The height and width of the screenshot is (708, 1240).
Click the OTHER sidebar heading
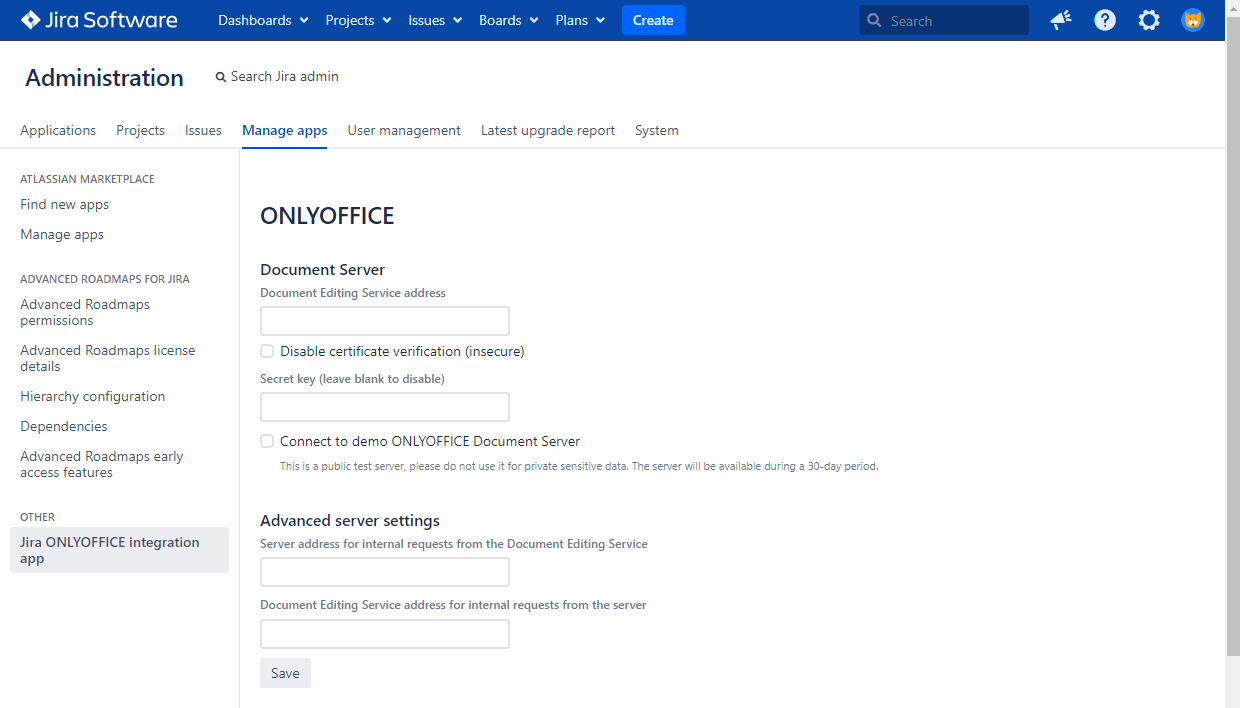tap(37, 517)
